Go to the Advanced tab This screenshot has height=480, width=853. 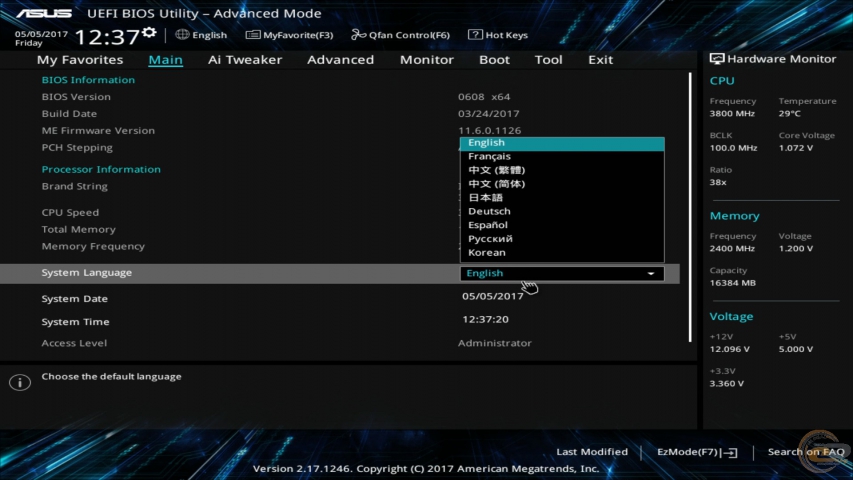[x=341, y=59]
